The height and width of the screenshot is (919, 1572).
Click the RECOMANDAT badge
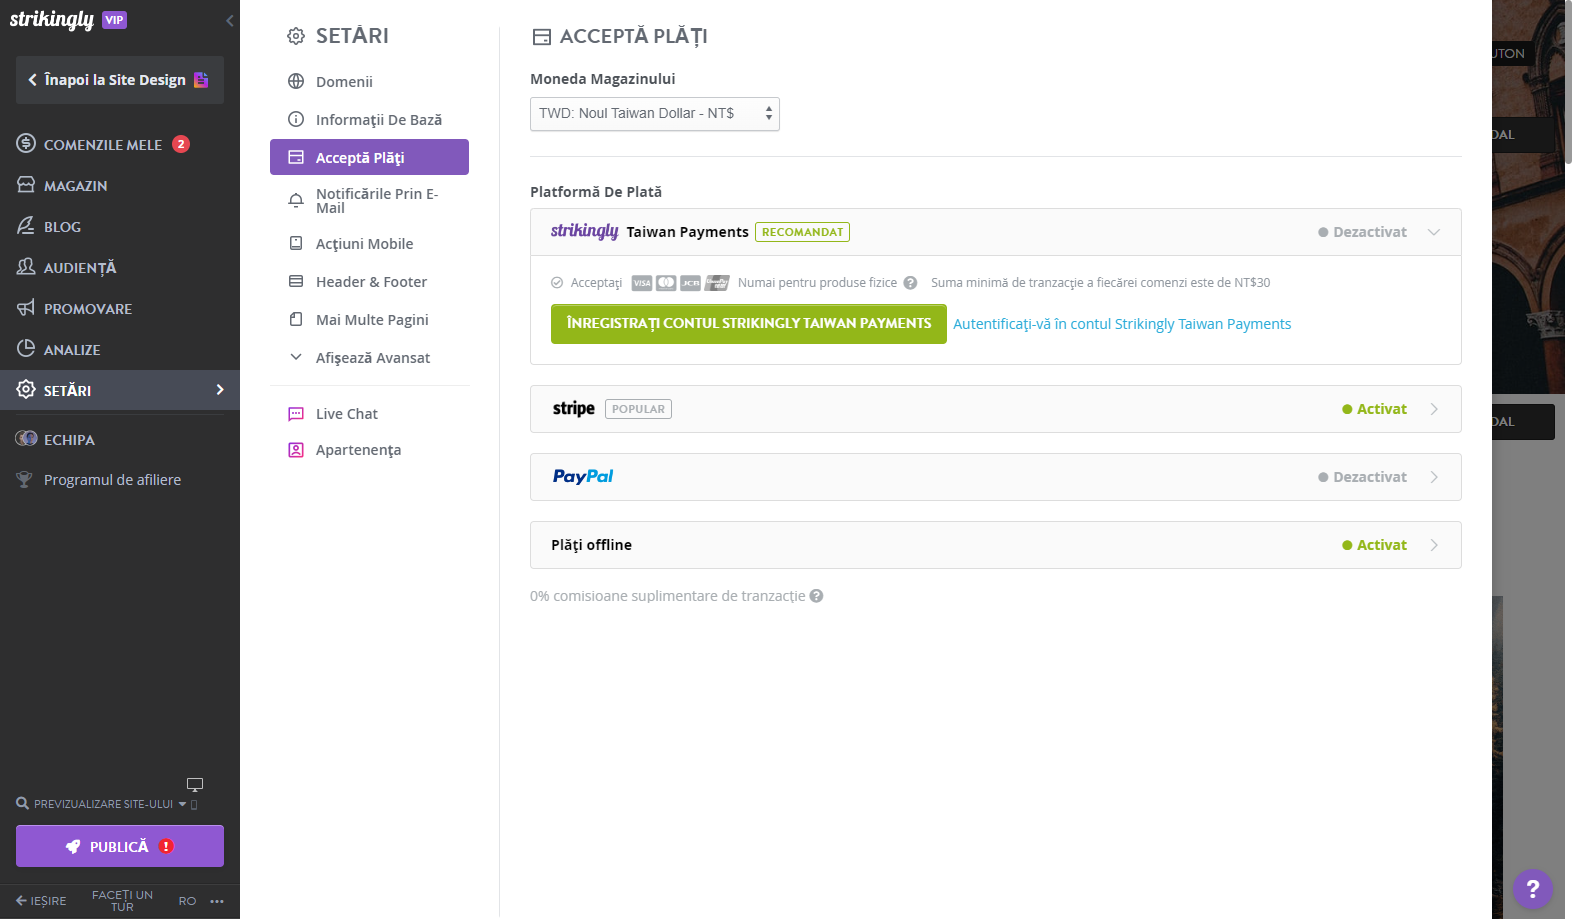[802, 232]
